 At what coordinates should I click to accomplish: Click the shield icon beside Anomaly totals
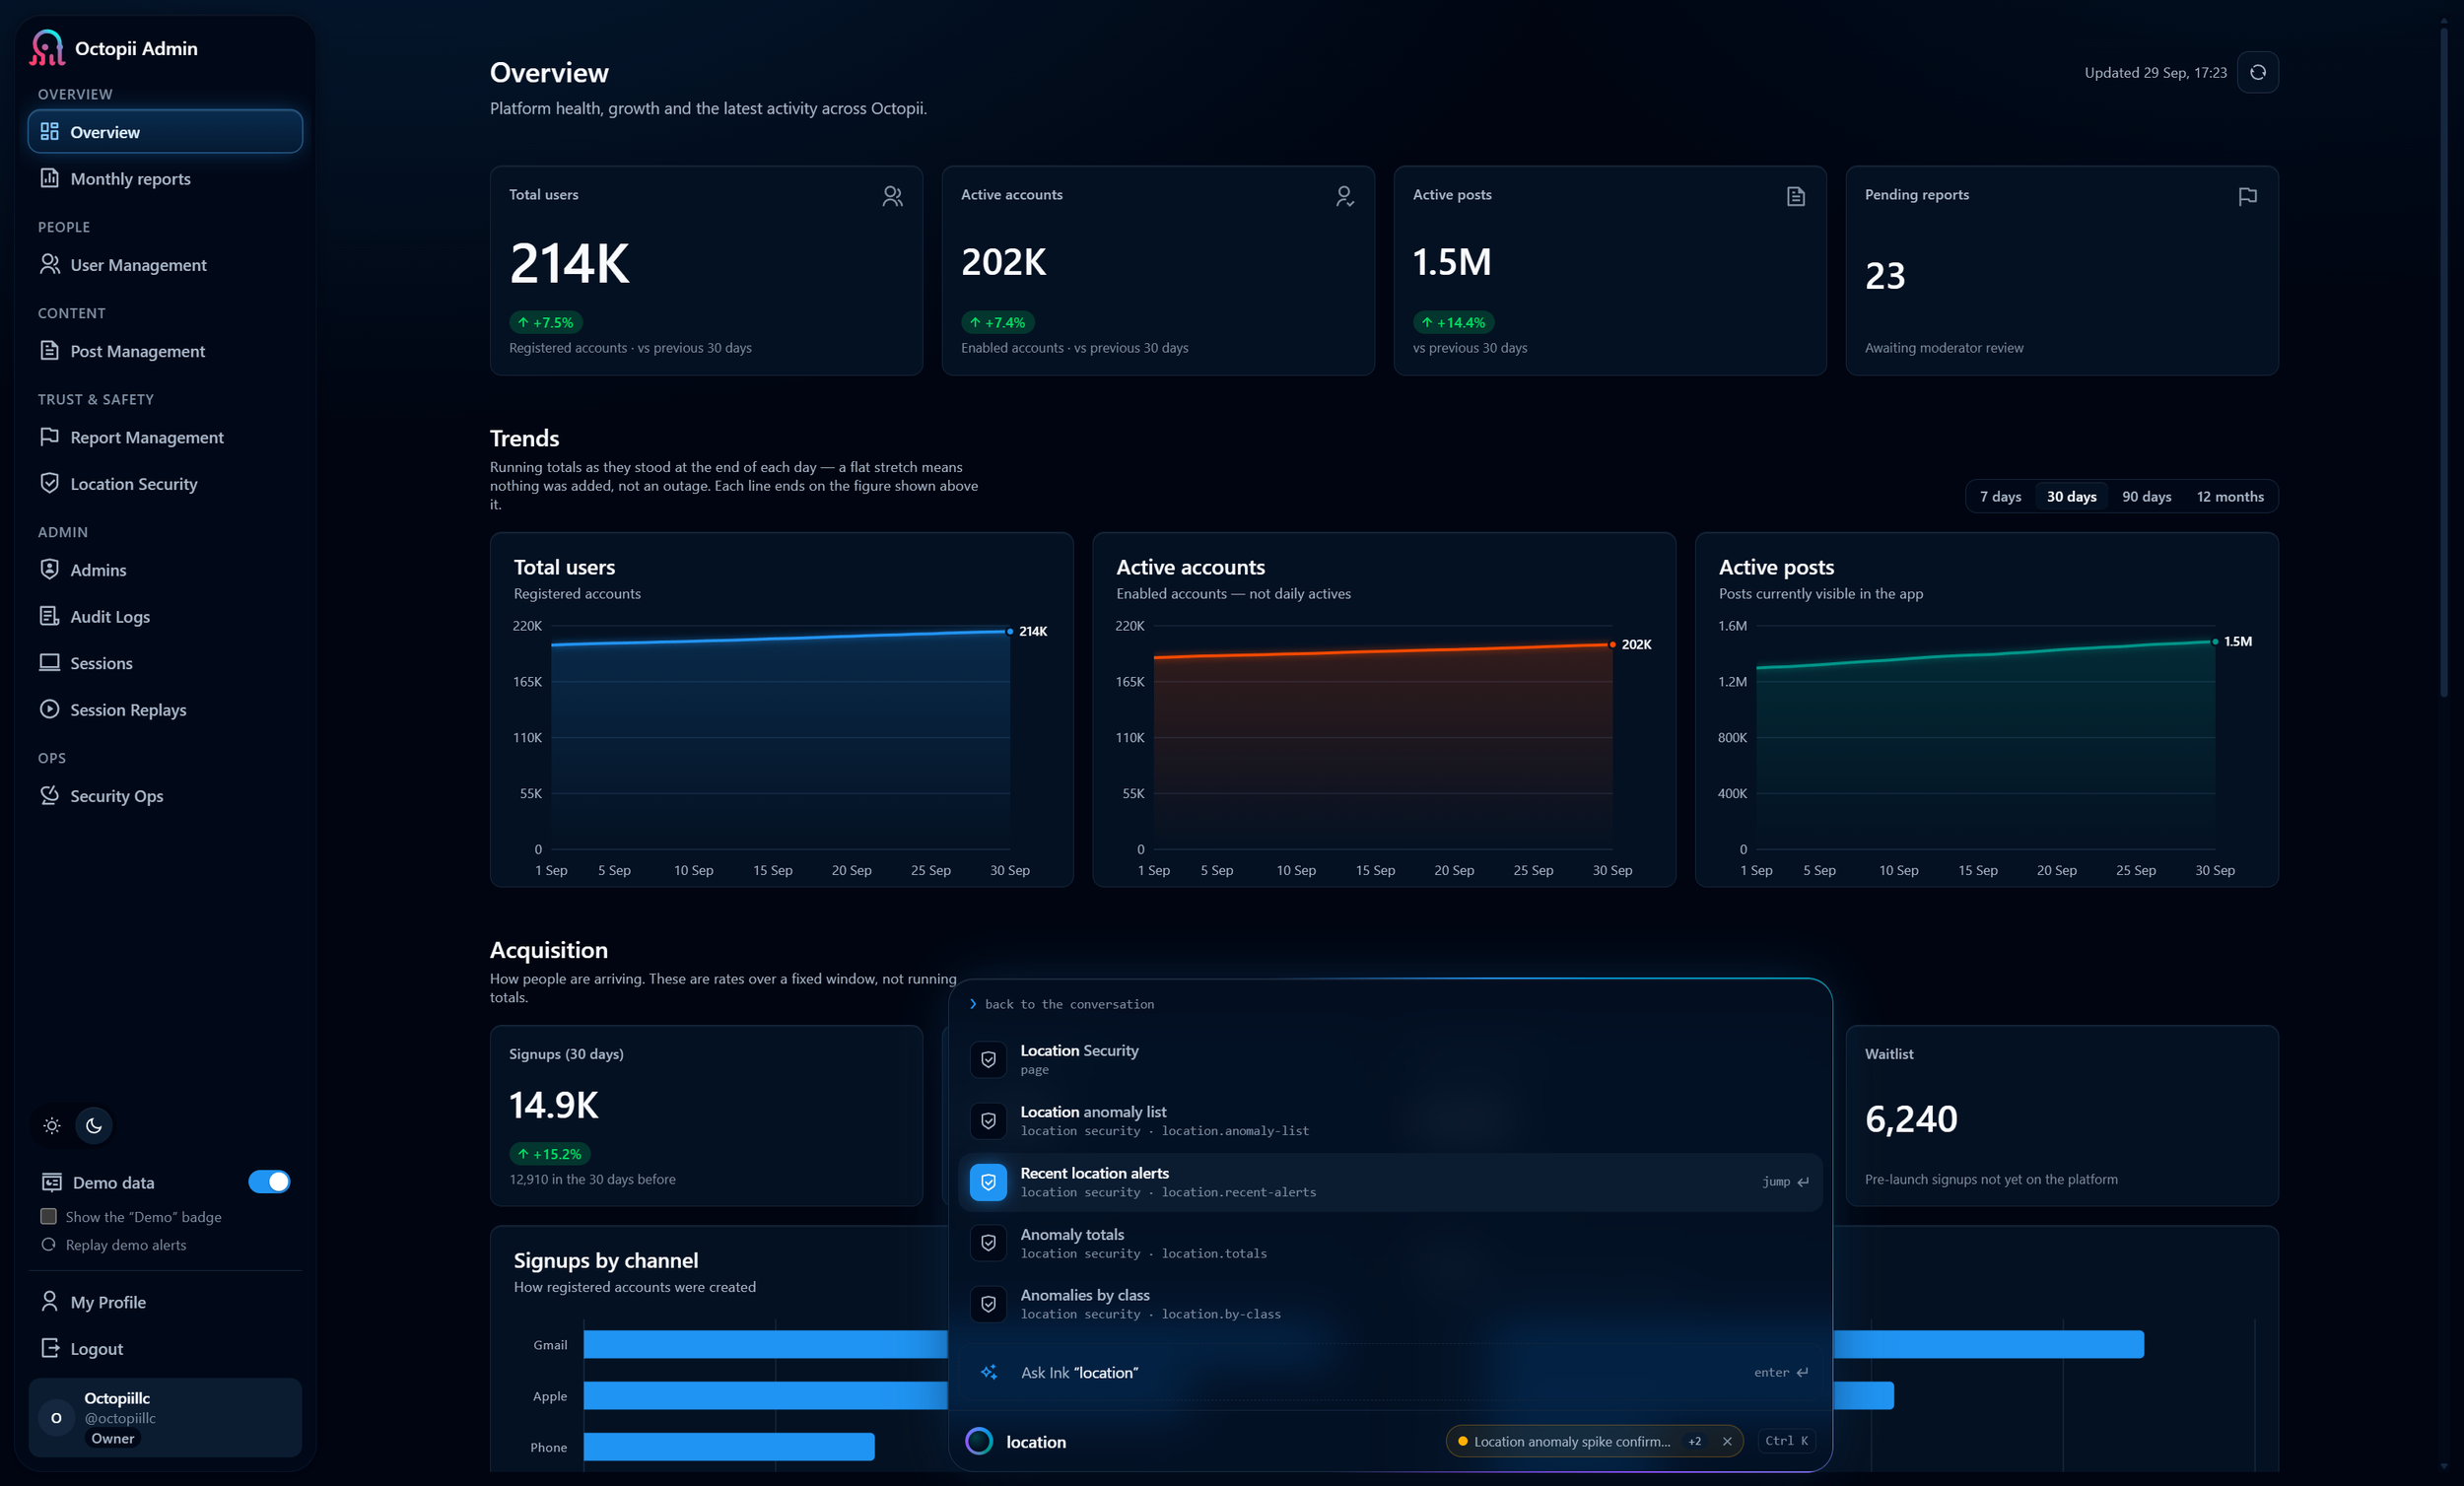point(988,1242)
